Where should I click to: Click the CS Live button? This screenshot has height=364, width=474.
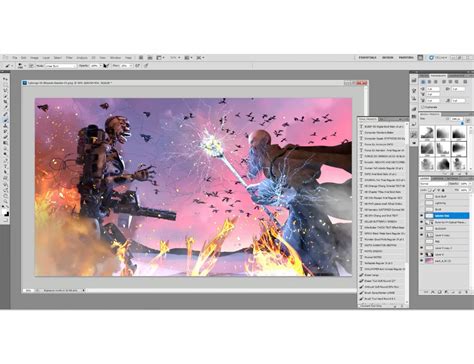click(x=438, y=58)
